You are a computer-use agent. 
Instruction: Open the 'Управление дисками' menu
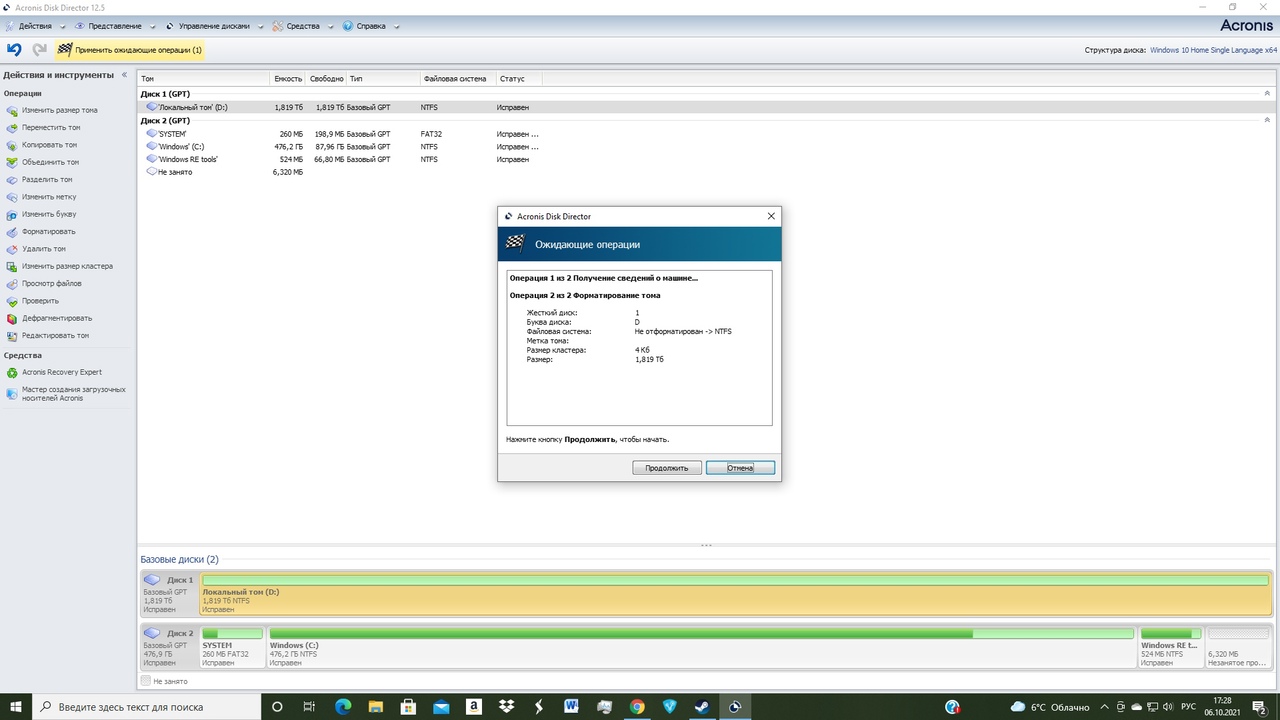click(x=213, y=26)
